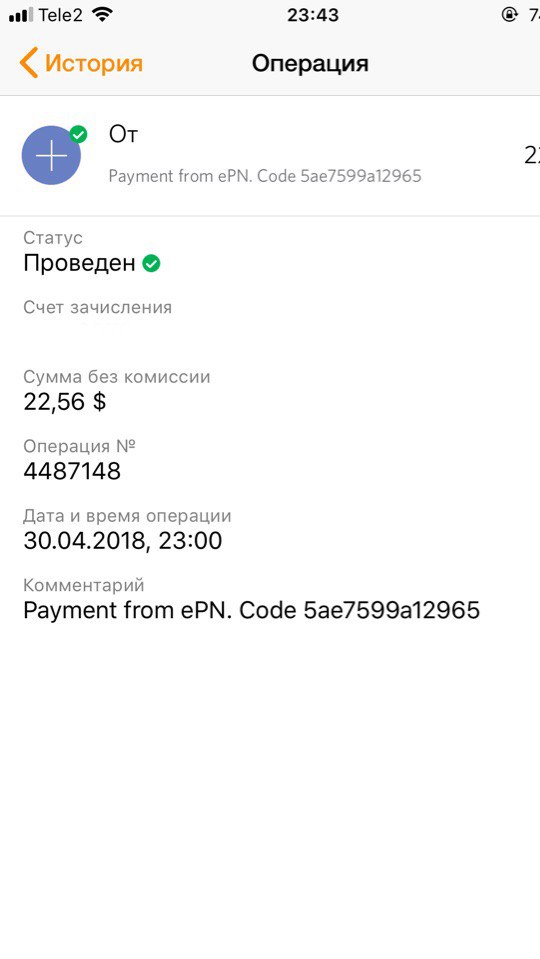Select the От sender label
This screenshot has width=540, height=959.
coord(124,135)
